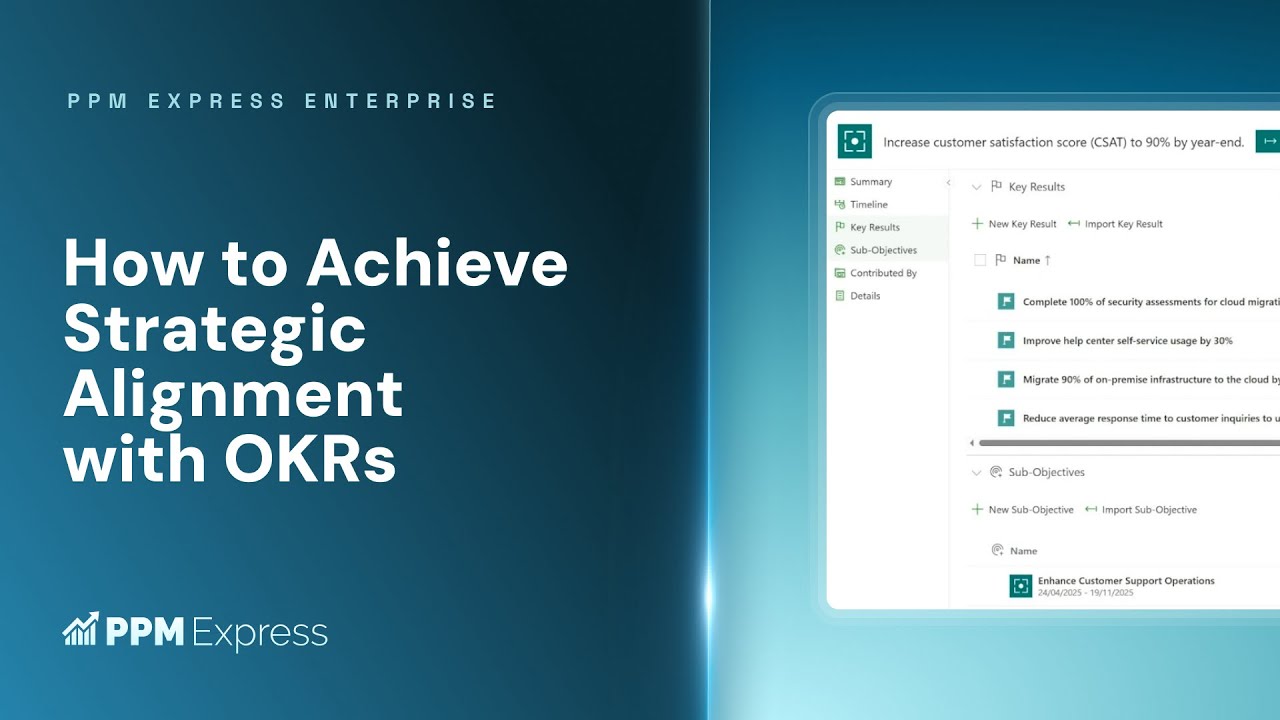
Task: Click the flag icon in the key results Name header
Action: coord(1001,260)
